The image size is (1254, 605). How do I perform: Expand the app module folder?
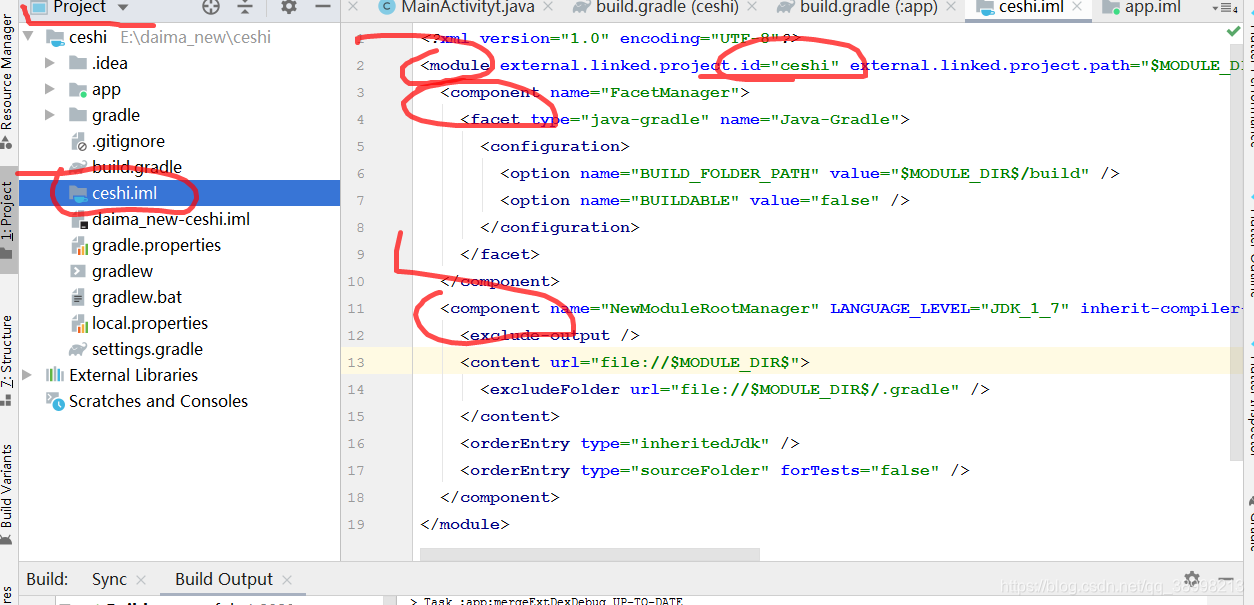click(x=50, y=89)
